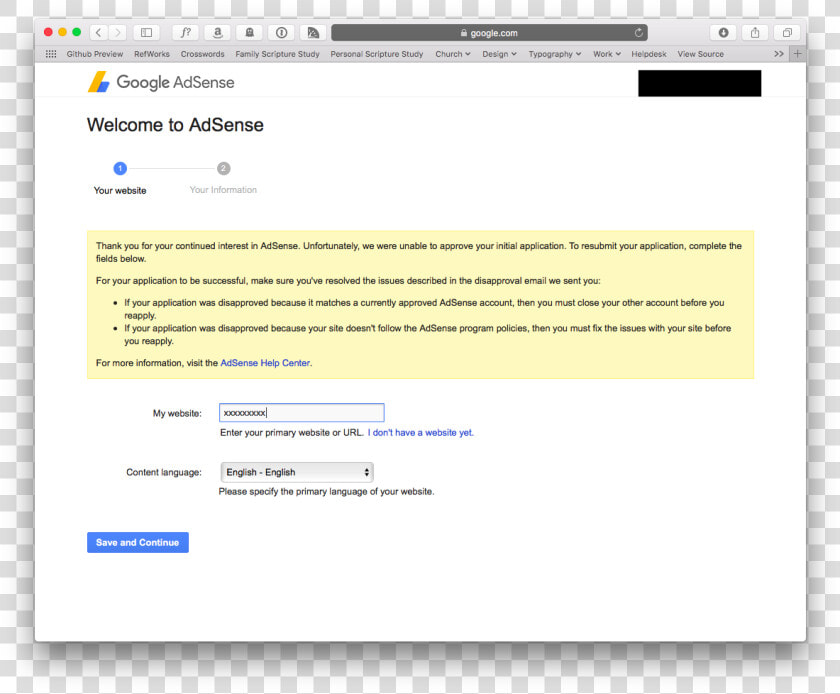Viewport: 840px width, 694px height.
Task: Show hidden bookmarks with double chevron
Action: (779, 54)
